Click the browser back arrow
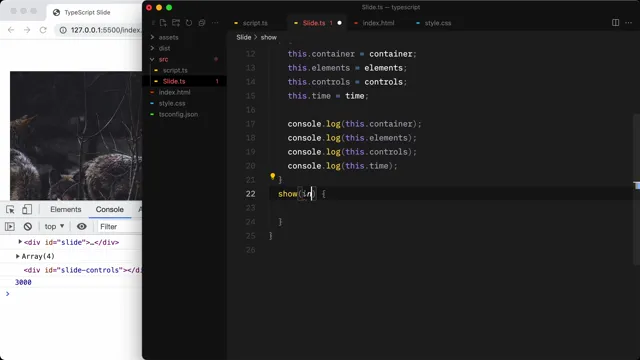Viewport: 640px width, 360px height. click(x=11, y=30)
